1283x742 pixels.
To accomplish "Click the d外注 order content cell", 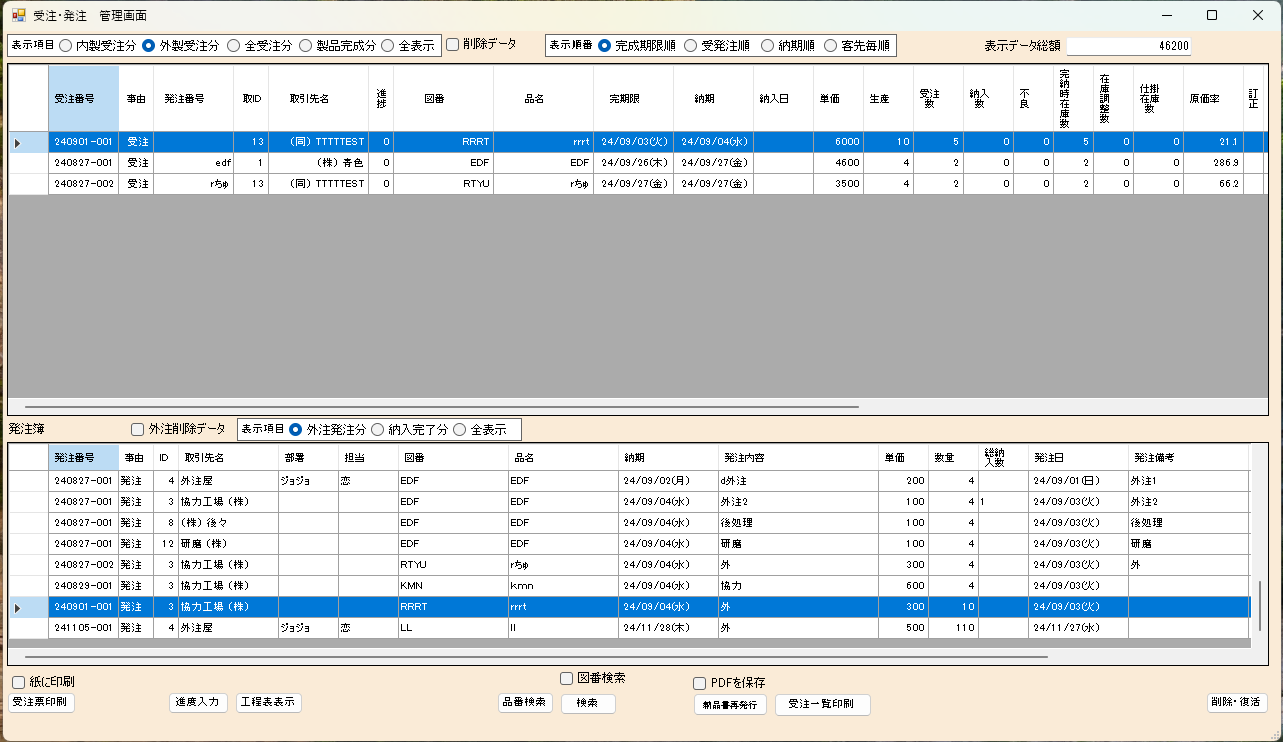I will [x=798, y=480].
